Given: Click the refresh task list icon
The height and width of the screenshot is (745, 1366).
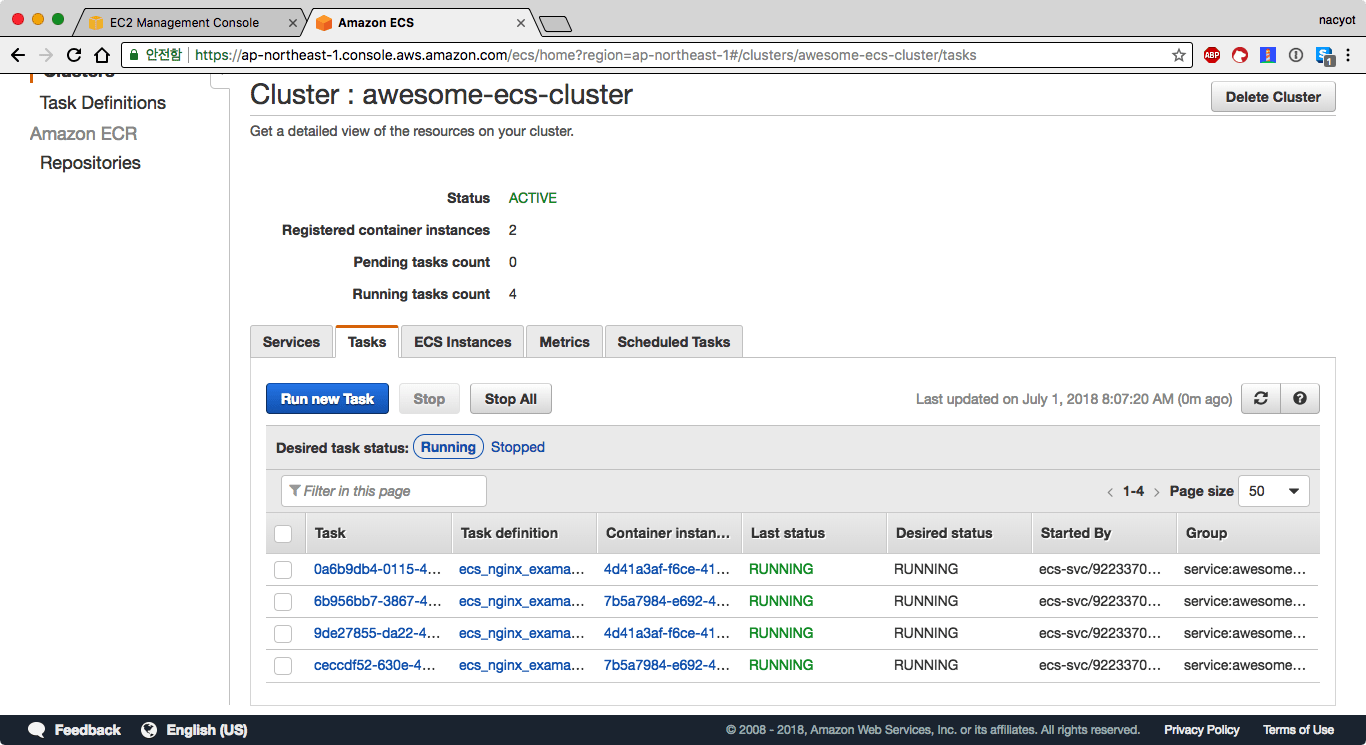Looking at the screenshot, I should click(1261, 398).
